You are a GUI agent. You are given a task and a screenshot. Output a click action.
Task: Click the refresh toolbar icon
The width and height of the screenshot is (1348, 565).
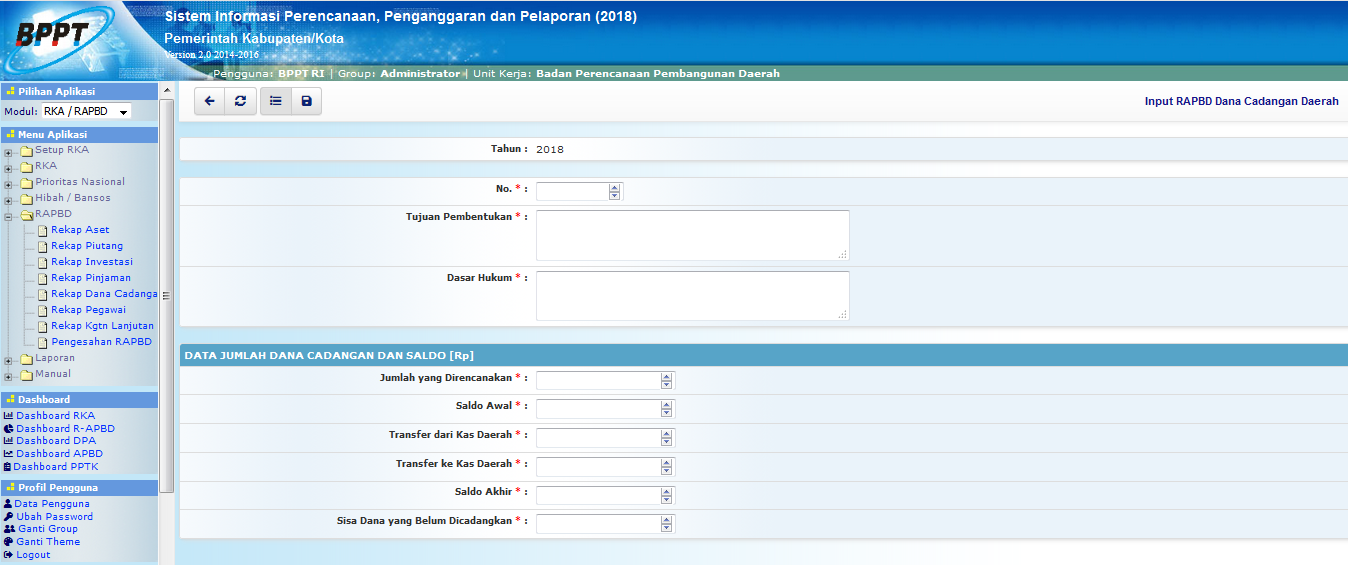[x=240, y=101]
